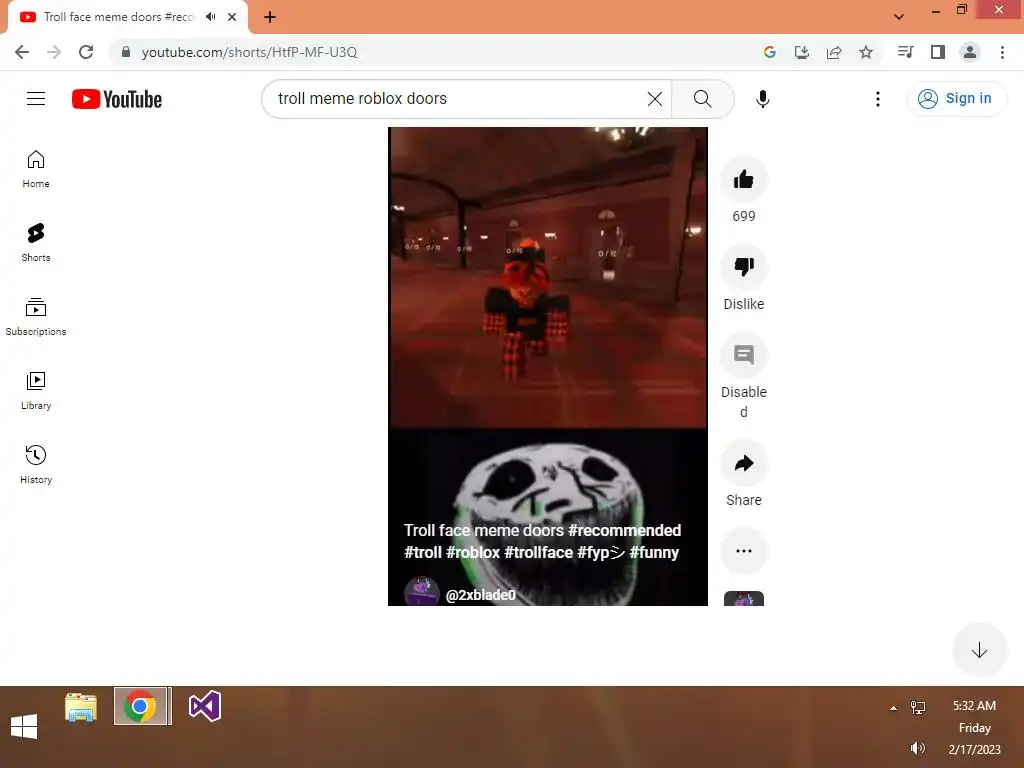Open the media controls icon in Chrome toolbar
This screenshot has width=1024, height=768.
pos(905,52)
